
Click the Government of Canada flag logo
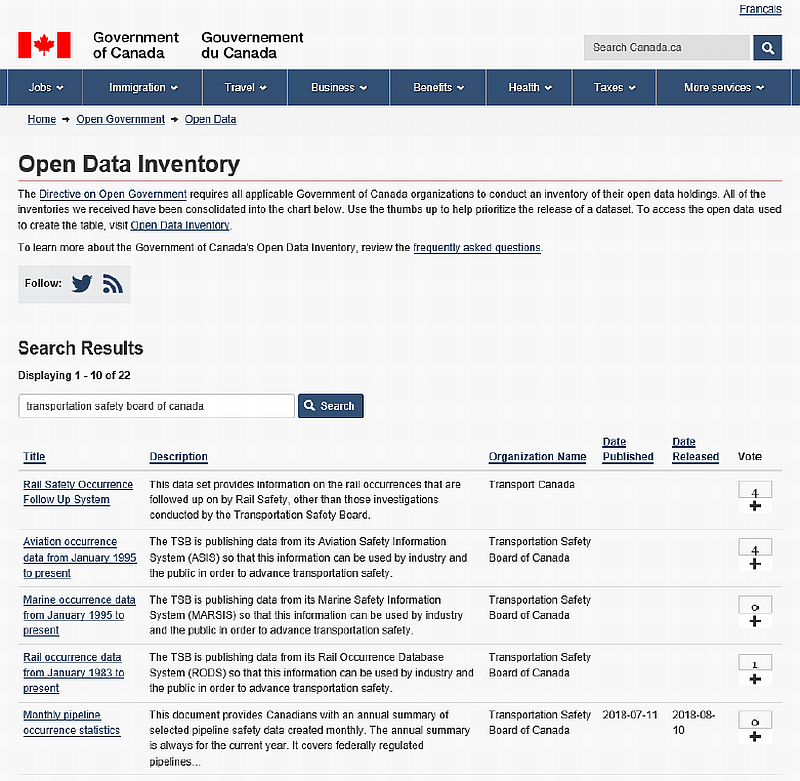coord(44,45)
